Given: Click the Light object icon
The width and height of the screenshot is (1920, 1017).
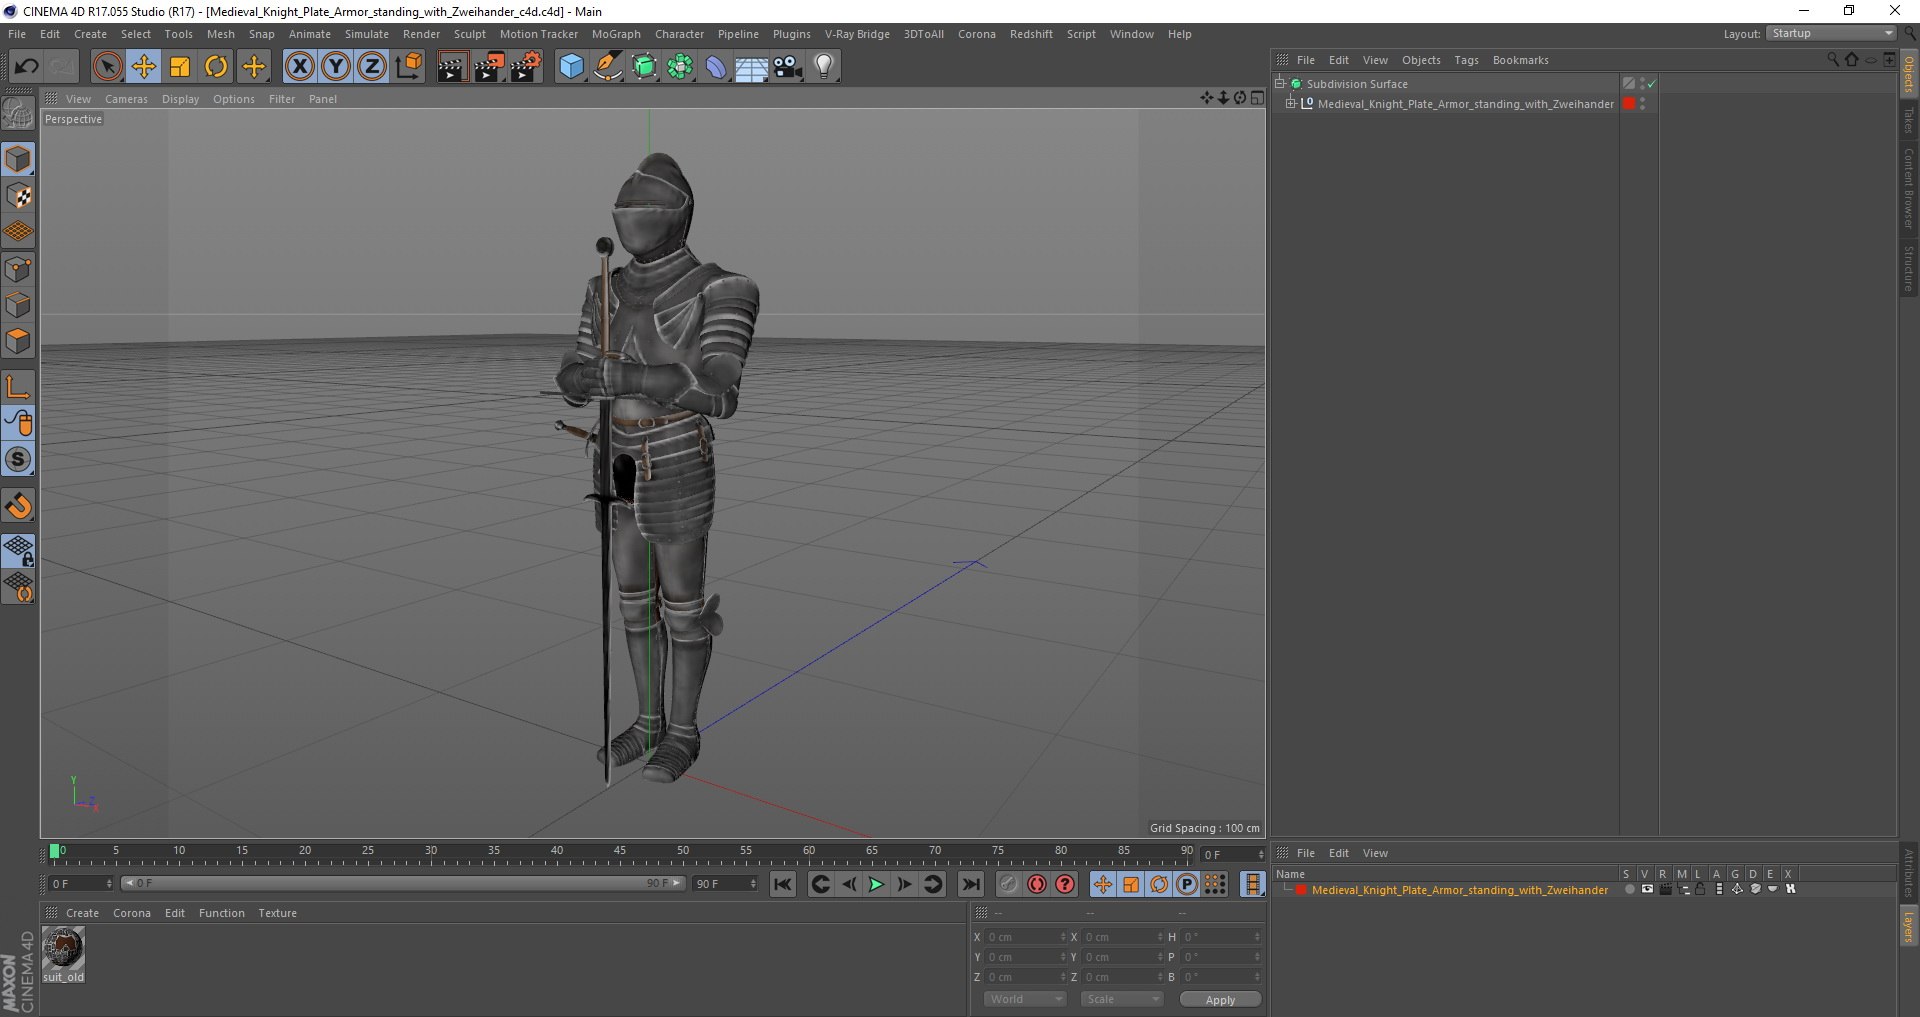Looking at the screenshot, I should click(823, 67).
